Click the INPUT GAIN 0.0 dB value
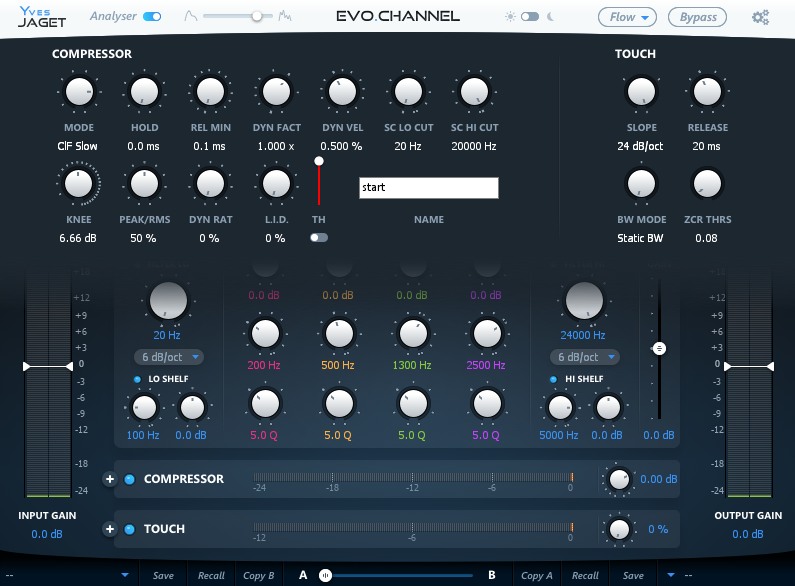 pyautogui.click(x=47, y=534)
